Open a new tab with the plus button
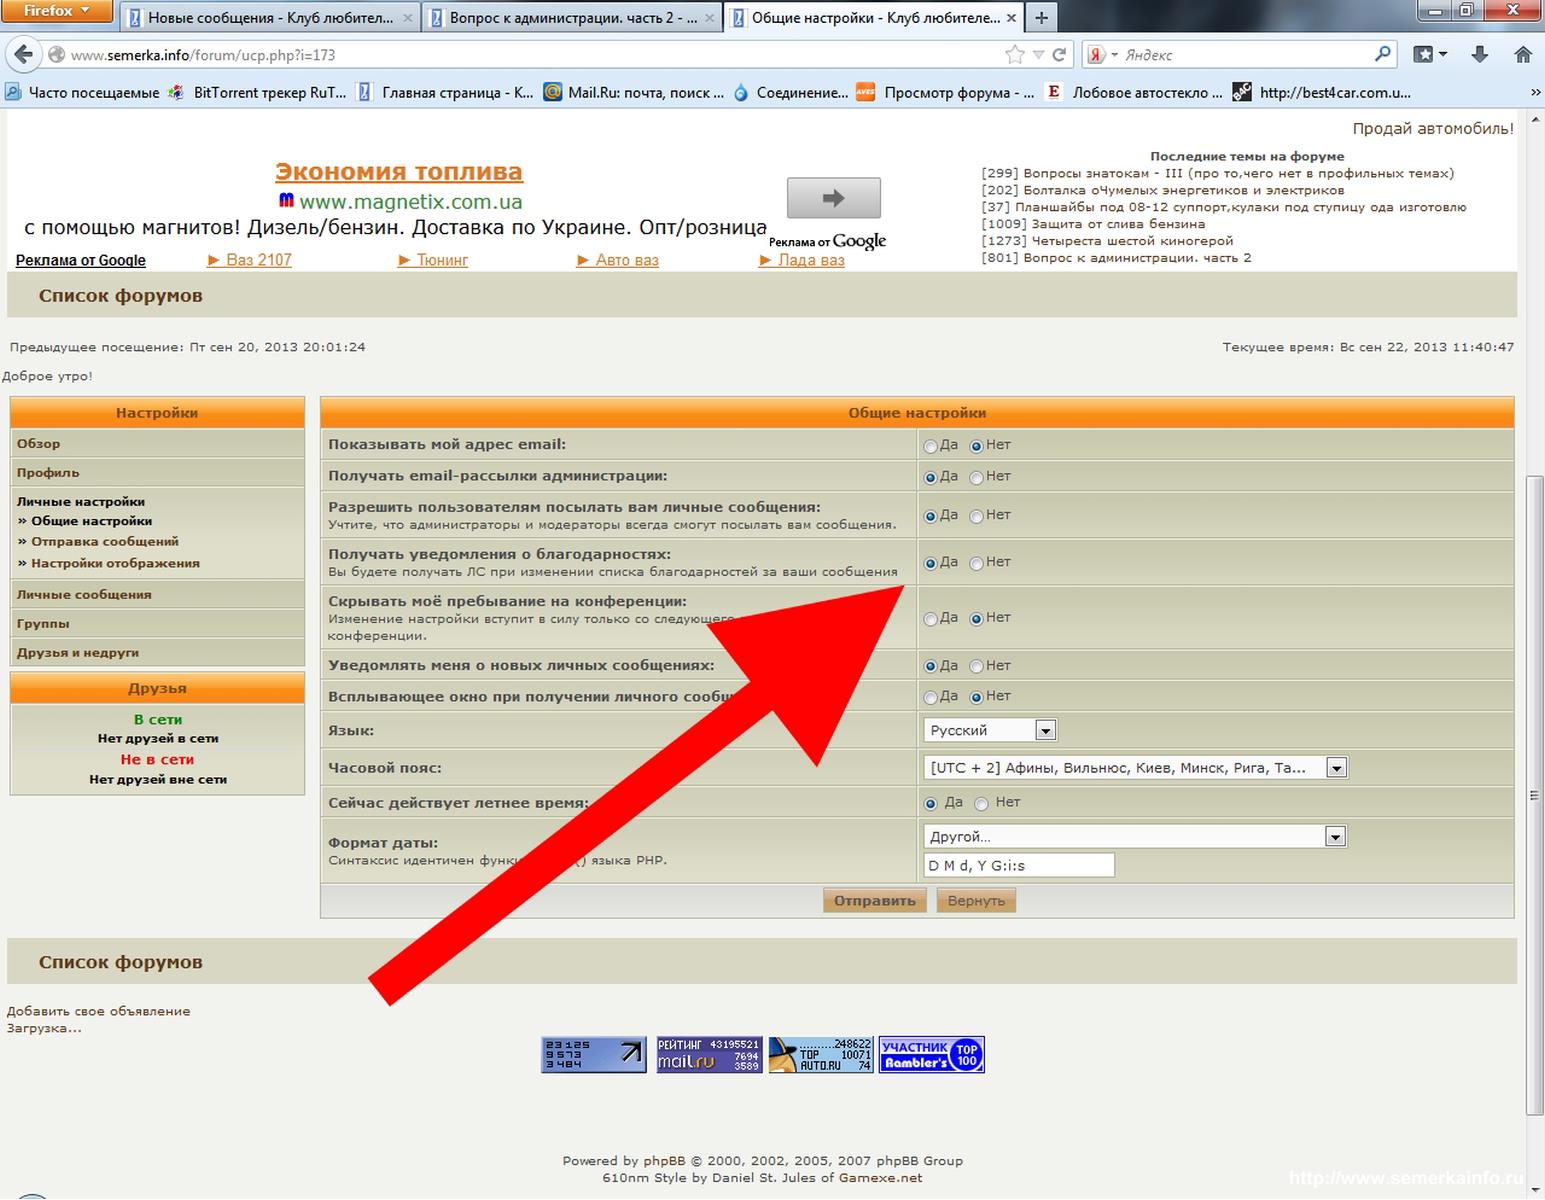Screen dimensions: 1545x1200 (x=1041, y=17)
